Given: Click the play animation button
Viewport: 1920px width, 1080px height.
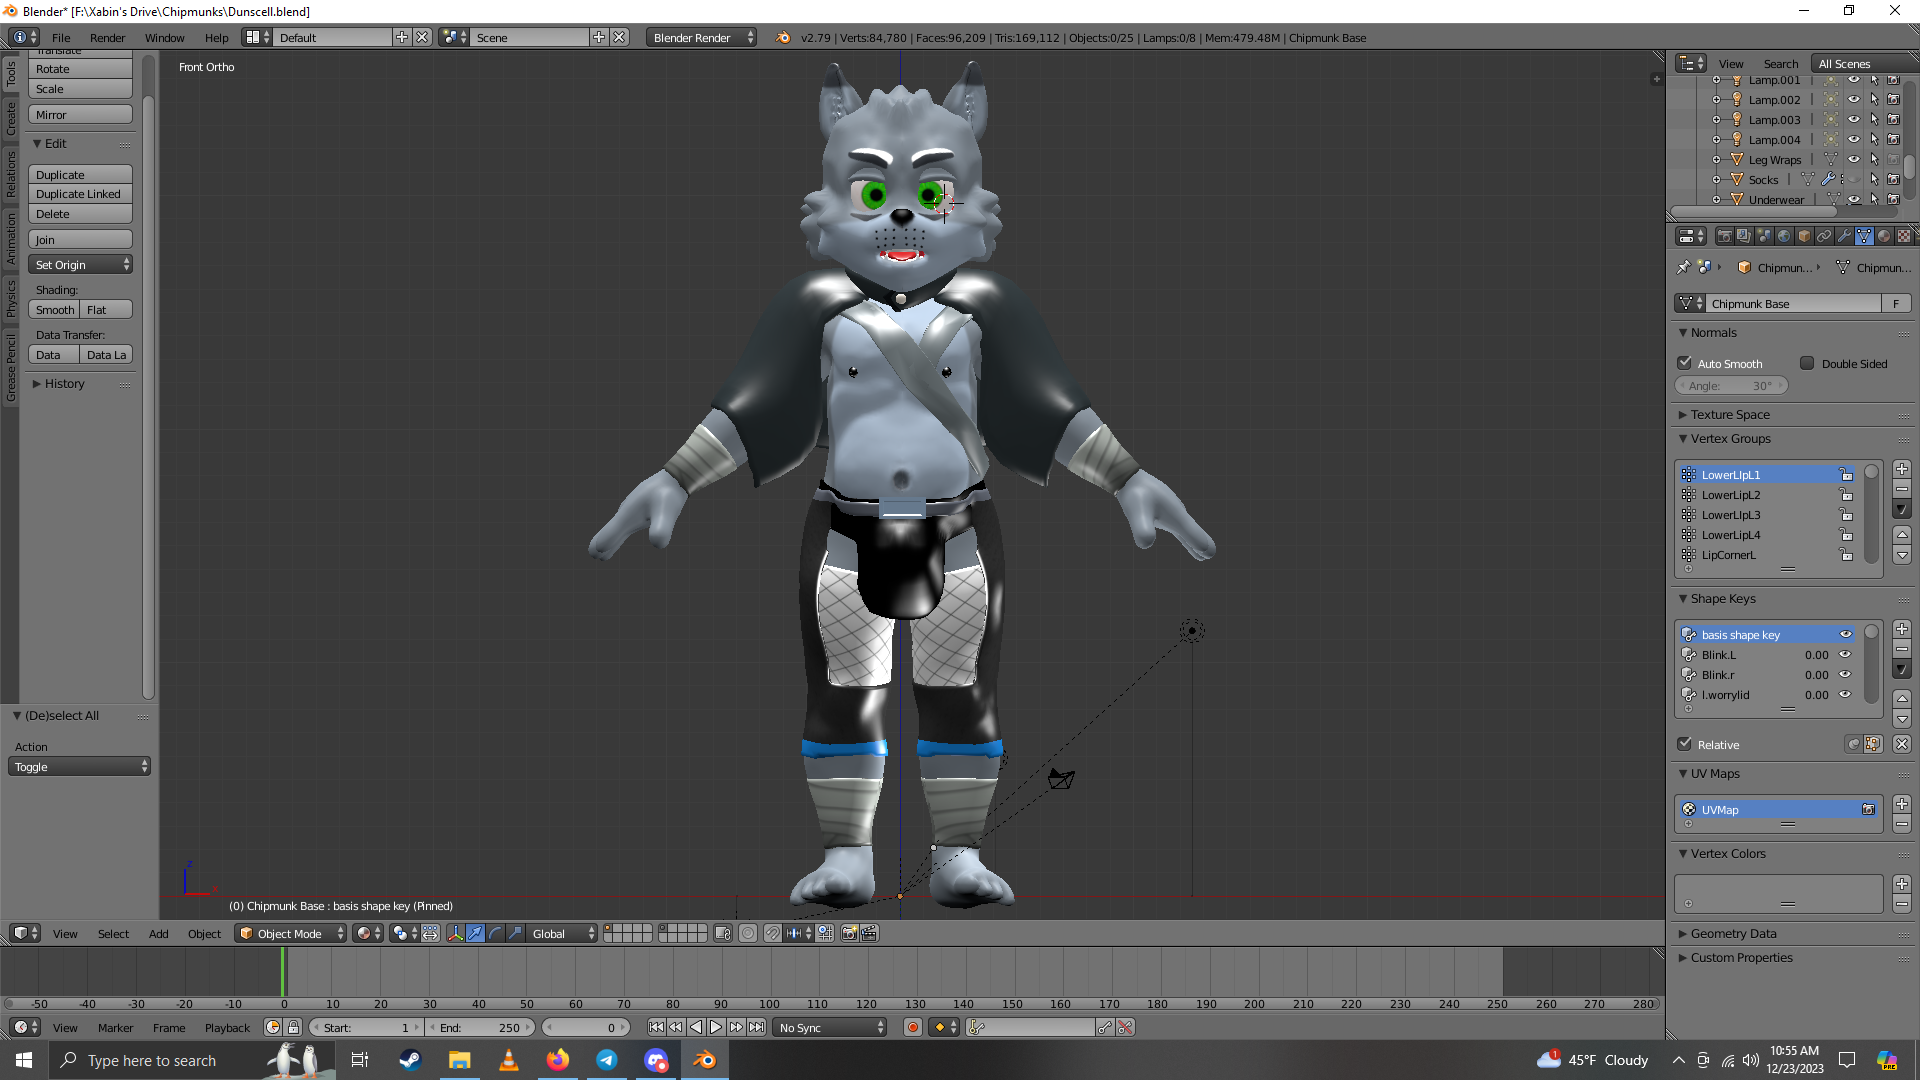Looking at the screenshot, I should coord(716,1027).
